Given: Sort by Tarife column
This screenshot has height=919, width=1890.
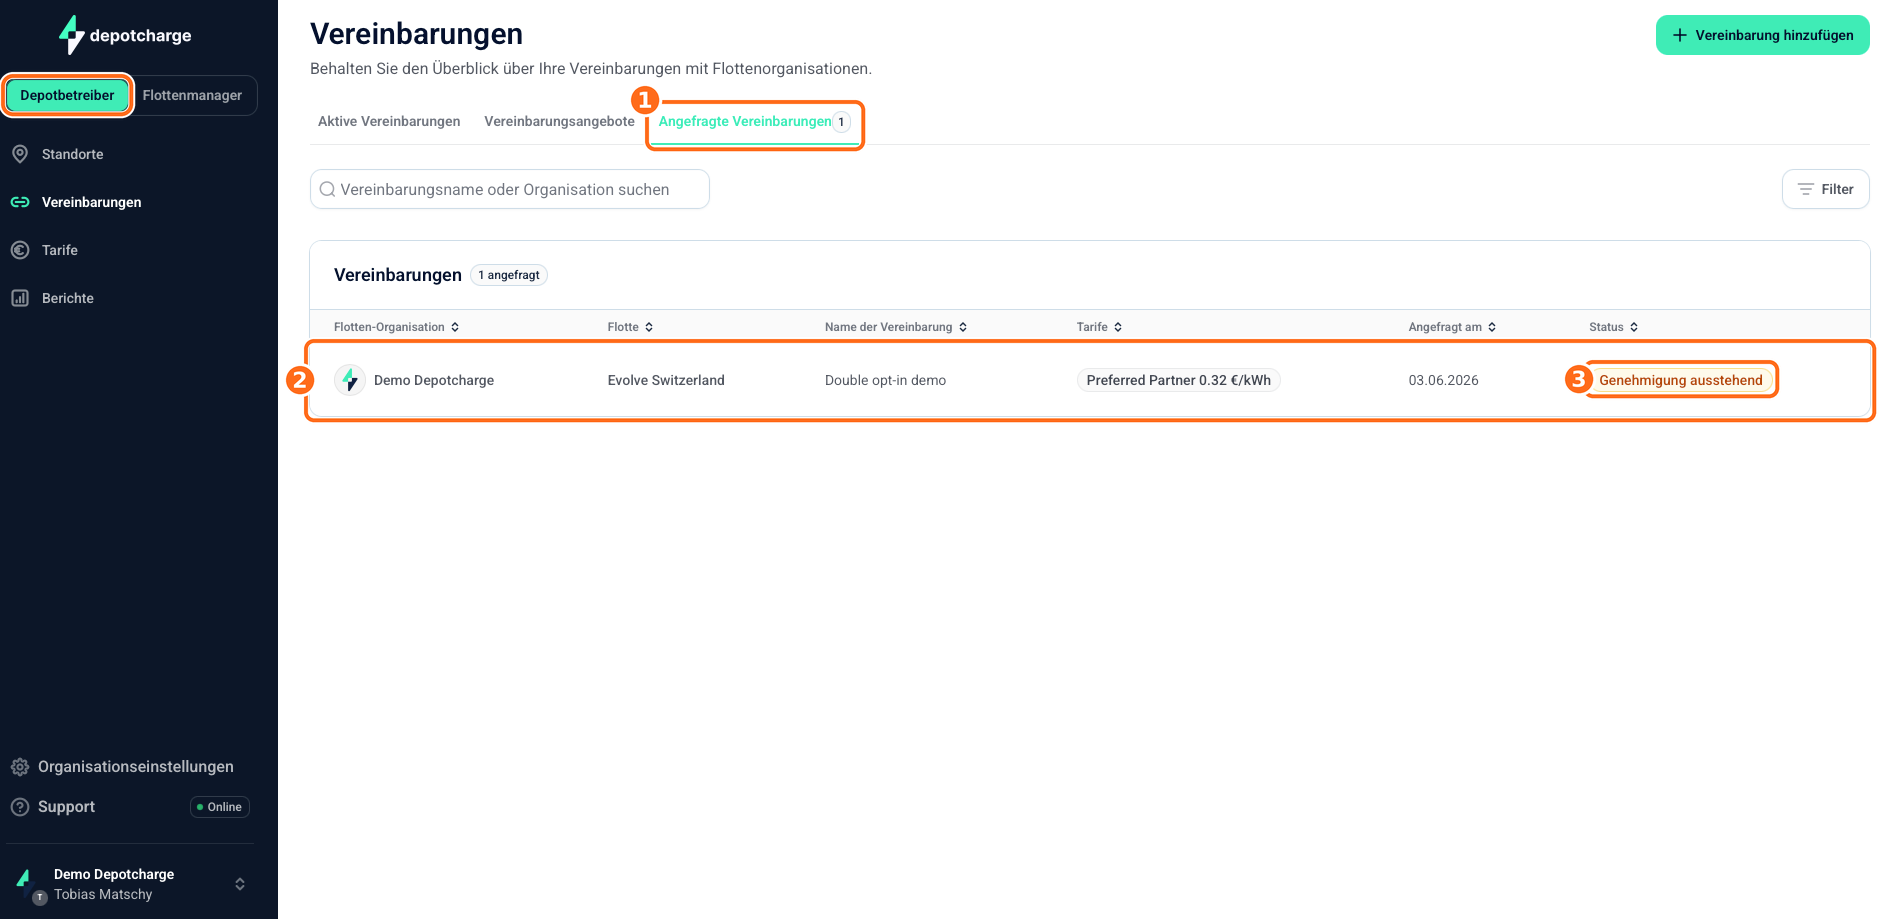Looking at the screenshot, I should click(1099, 327).
